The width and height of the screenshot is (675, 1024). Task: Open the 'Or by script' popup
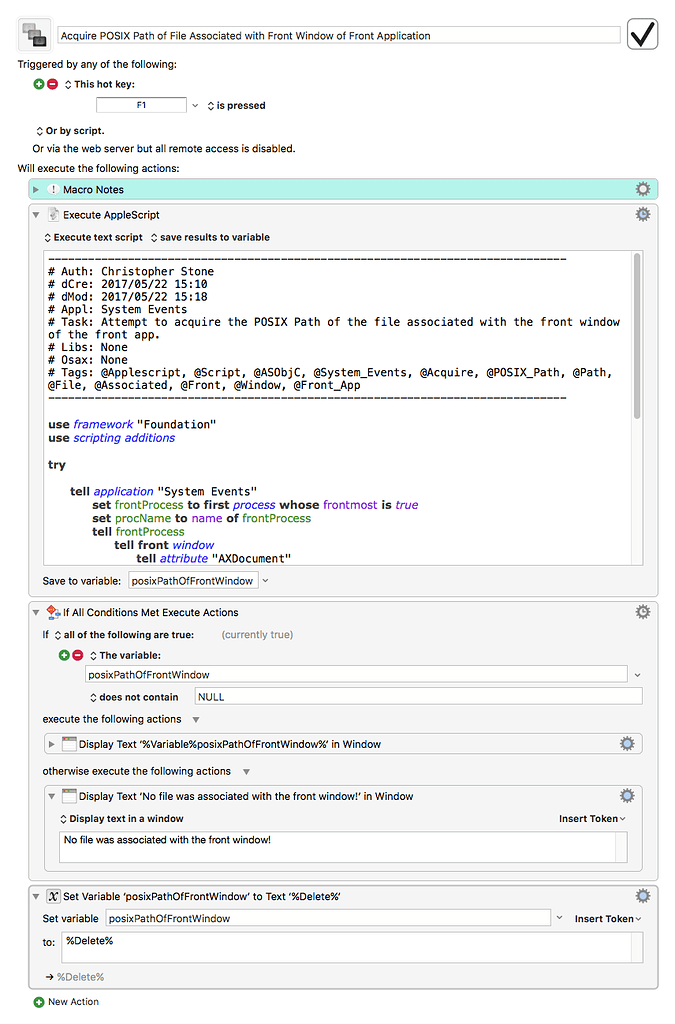click(x=70, y=131)
